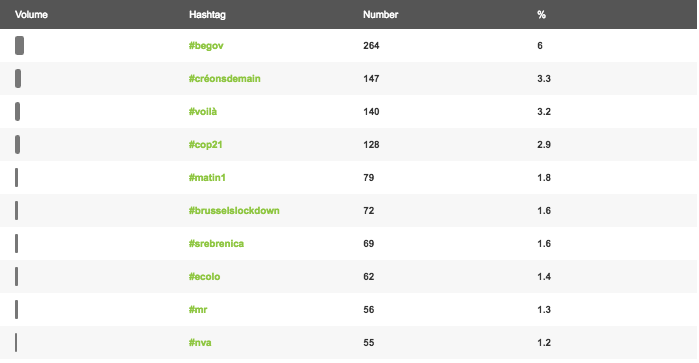
Task: Click the volume bar for #begov
Action: click(x=19, y=45)
